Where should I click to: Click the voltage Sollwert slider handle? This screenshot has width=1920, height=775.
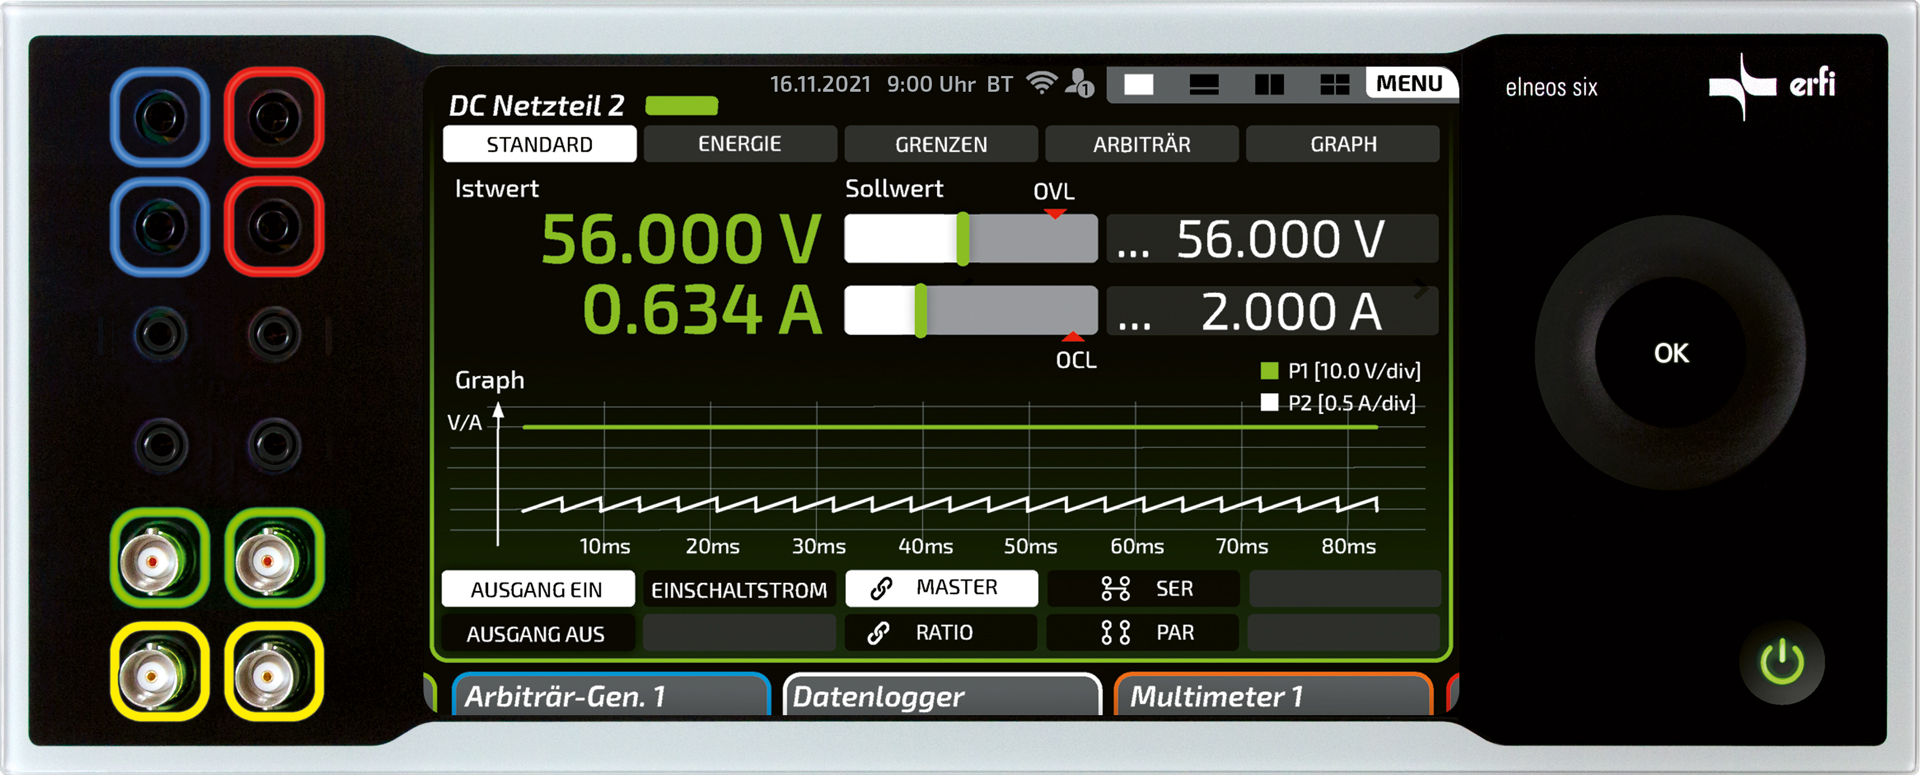pos(962,239)
